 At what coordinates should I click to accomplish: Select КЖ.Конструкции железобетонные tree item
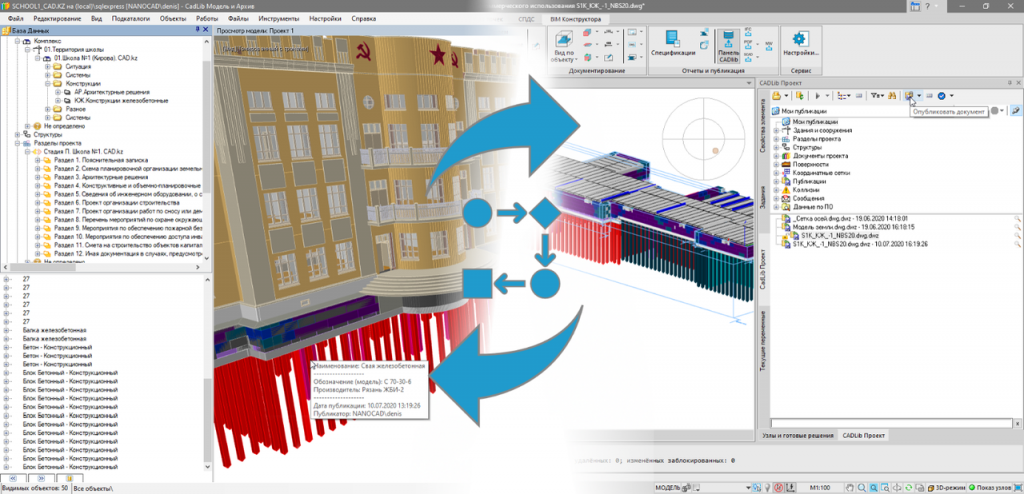121,101
